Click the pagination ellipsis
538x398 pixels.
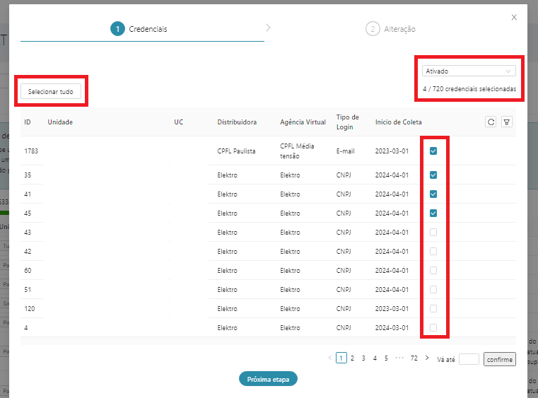(399, 358)
